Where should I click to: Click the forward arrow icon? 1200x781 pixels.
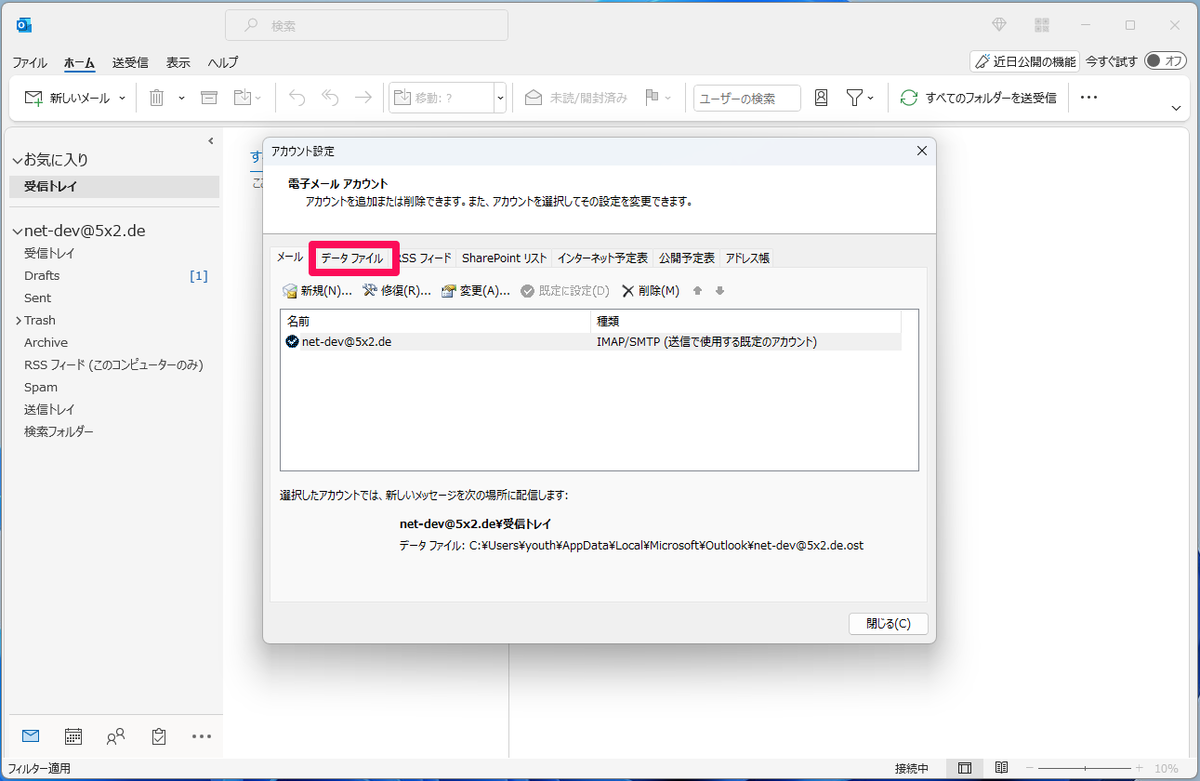click(363, 98)
